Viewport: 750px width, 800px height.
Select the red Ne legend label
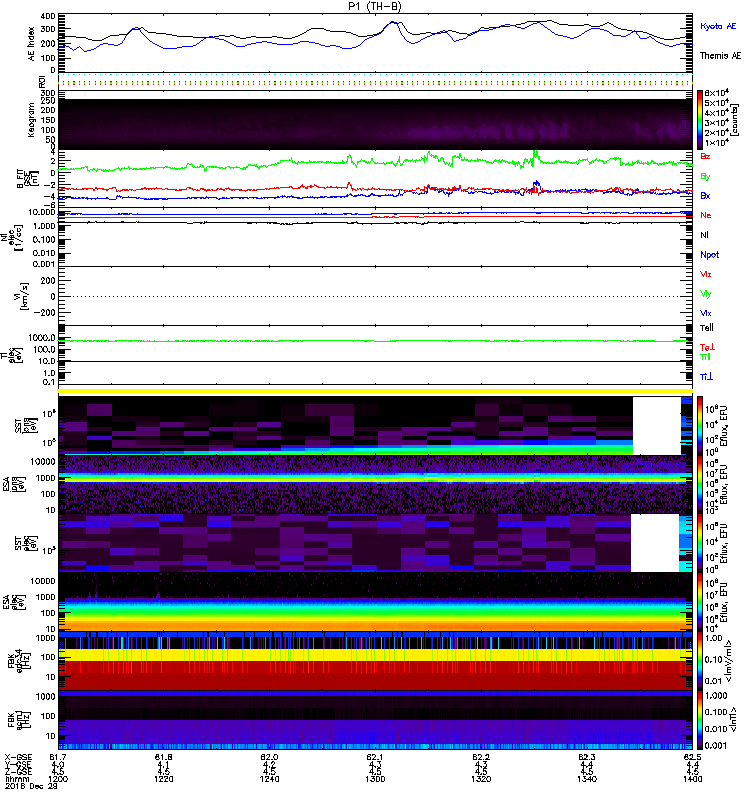coord(706,215)
